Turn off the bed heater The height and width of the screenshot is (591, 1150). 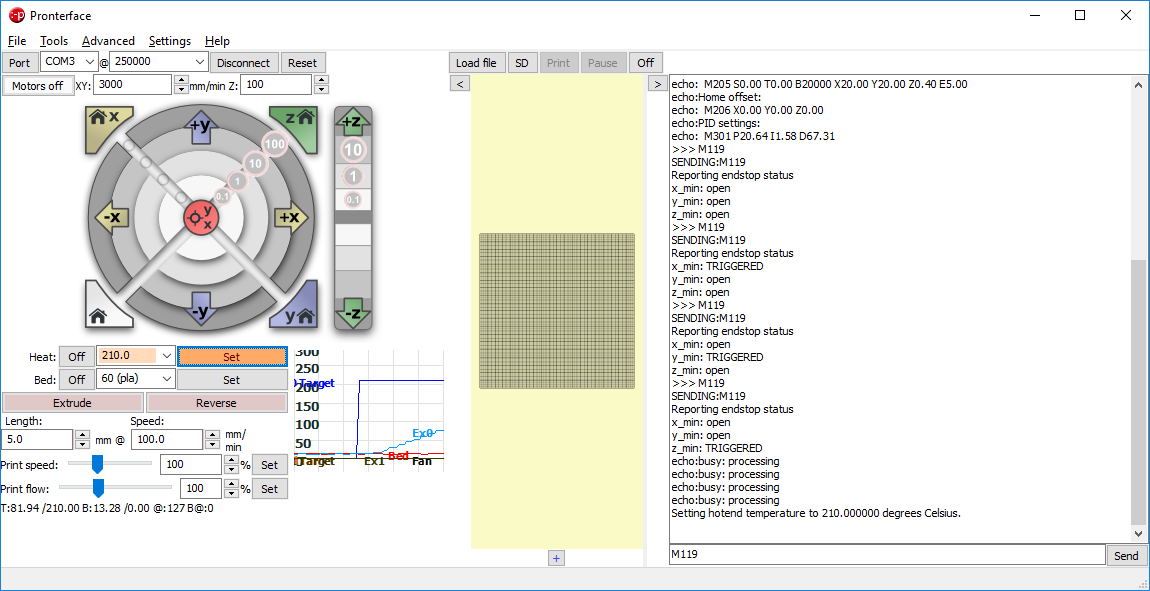tap(76, 379)
